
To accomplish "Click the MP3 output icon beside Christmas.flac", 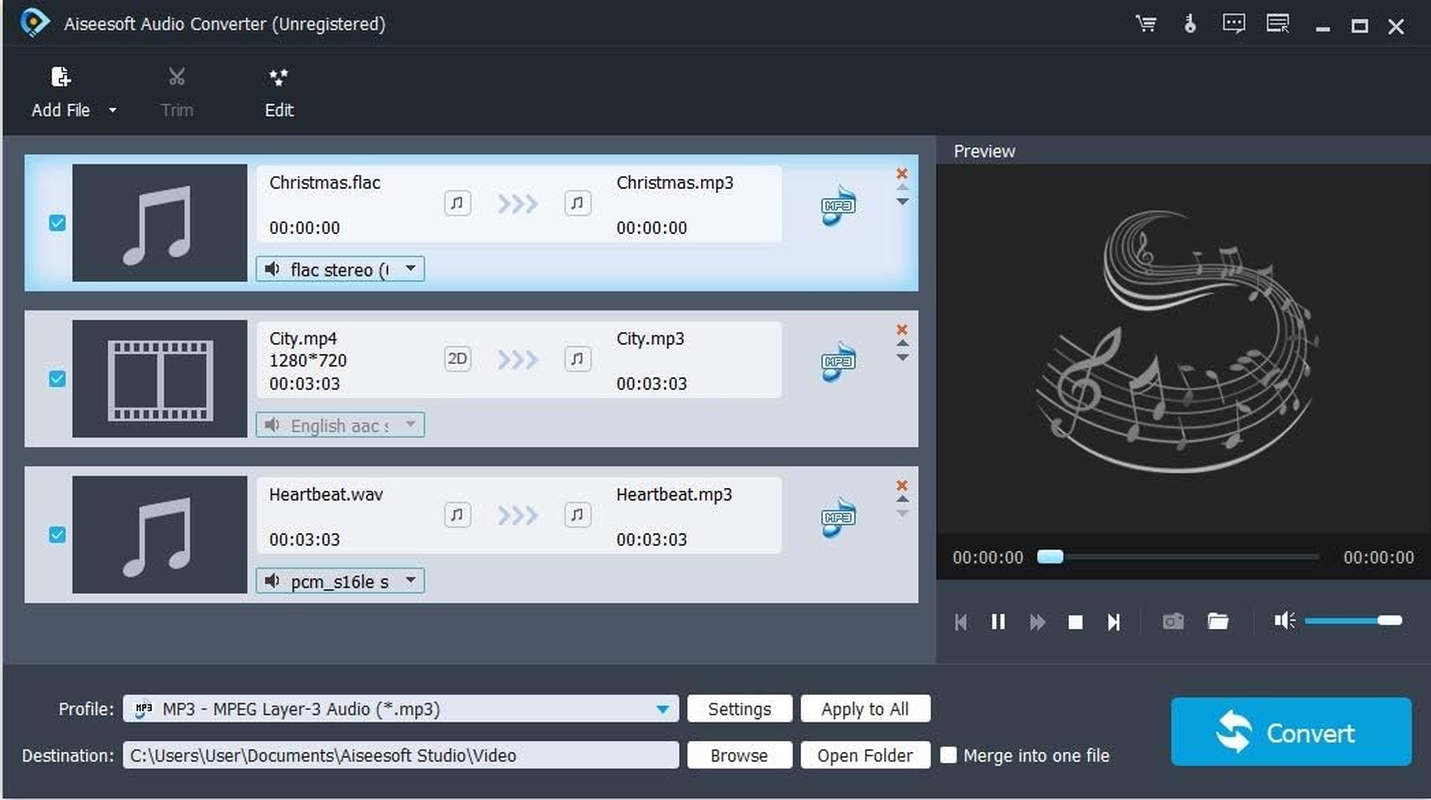I will (837, 203).
